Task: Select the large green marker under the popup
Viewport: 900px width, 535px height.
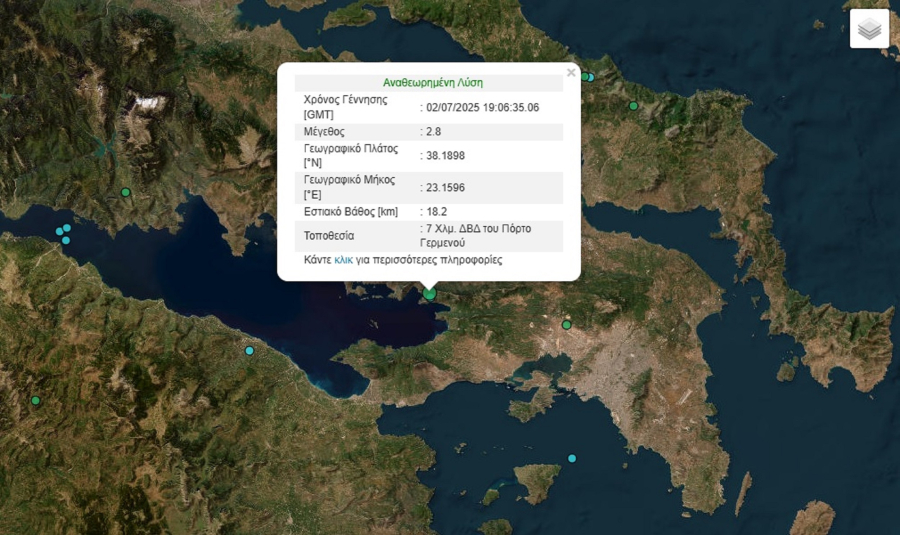Action: tap(429, 294)
